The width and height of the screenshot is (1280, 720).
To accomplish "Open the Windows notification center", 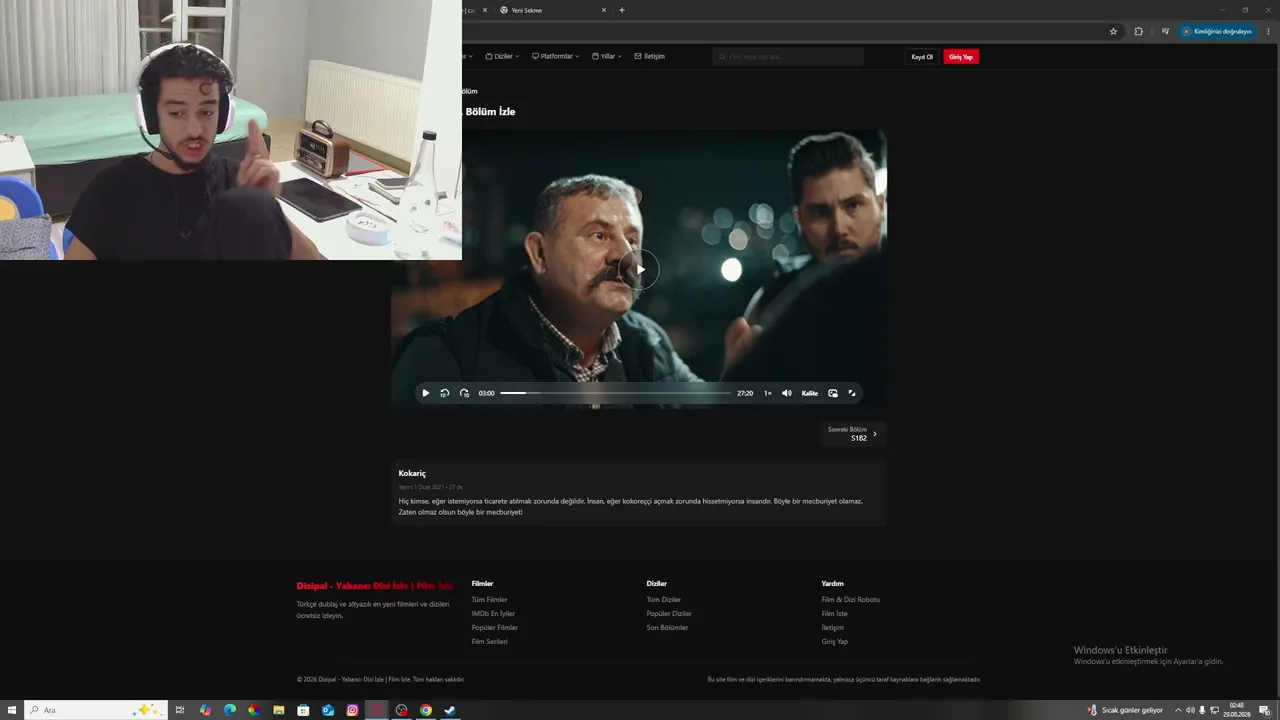I will [1264, 710].
